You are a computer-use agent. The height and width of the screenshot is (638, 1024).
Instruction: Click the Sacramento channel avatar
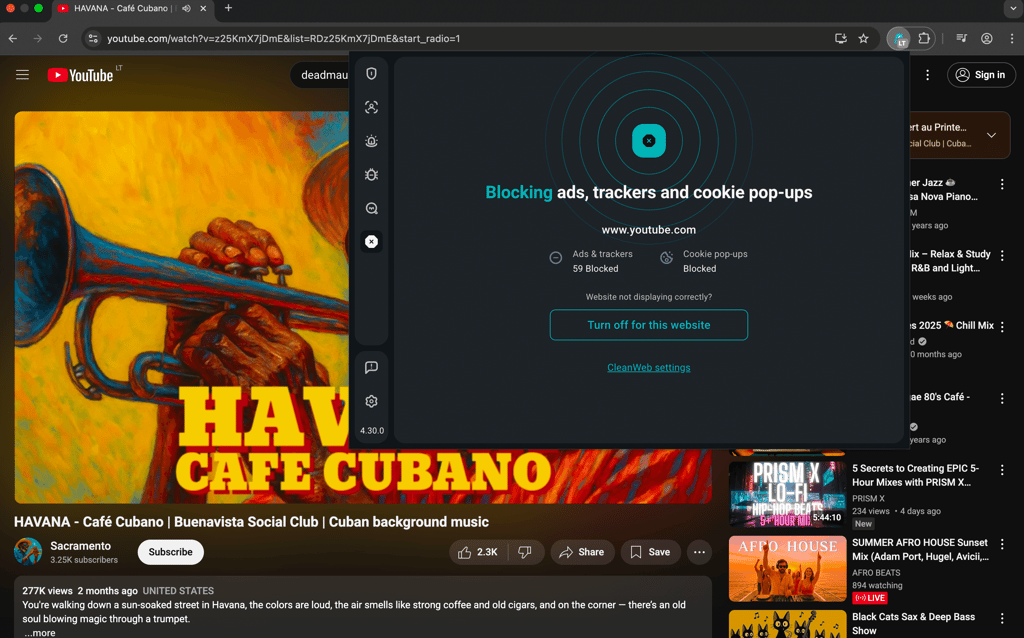pyautogui.click(x=28, y=552)
